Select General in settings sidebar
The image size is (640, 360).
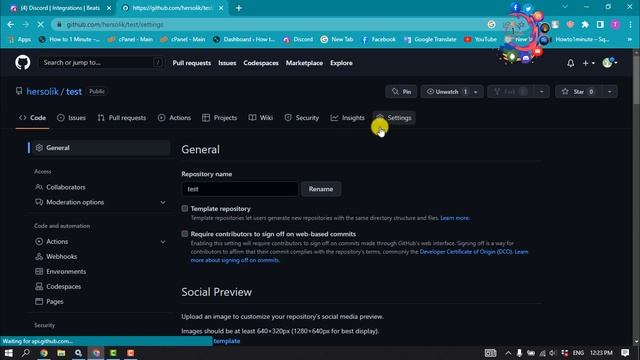click(x=100, y=148)
